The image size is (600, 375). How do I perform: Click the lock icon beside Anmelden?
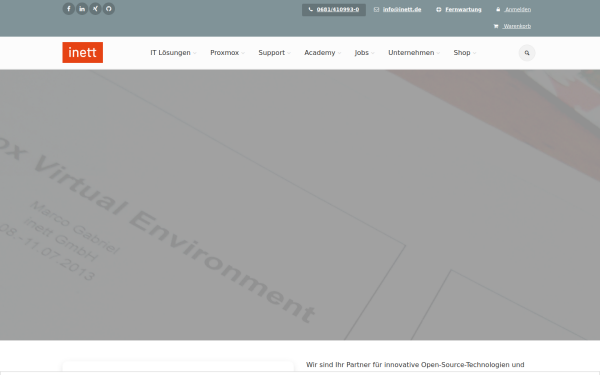pos(498,10)
